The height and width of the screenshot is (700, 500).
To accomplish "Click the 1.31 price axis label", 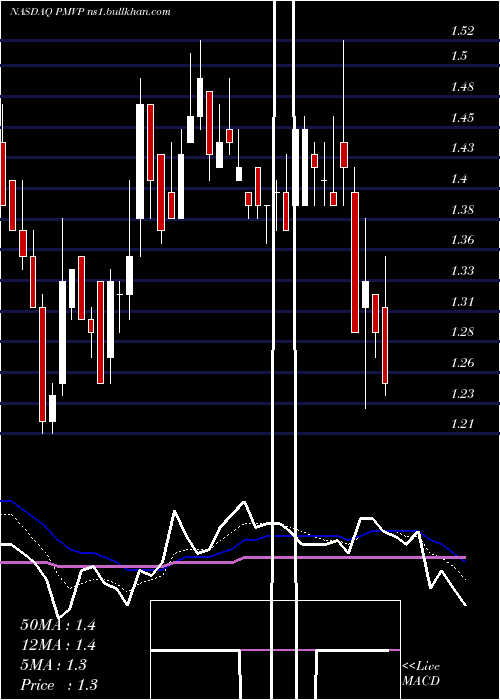I will click(x=462, y=302).
